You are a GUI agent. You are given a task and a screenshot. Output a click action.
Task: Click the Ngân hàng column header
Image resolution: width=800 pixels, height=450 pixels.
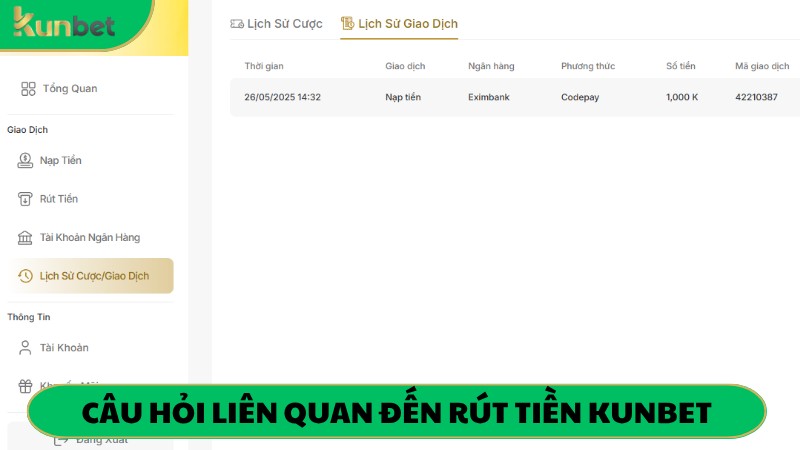click(491, 66)
